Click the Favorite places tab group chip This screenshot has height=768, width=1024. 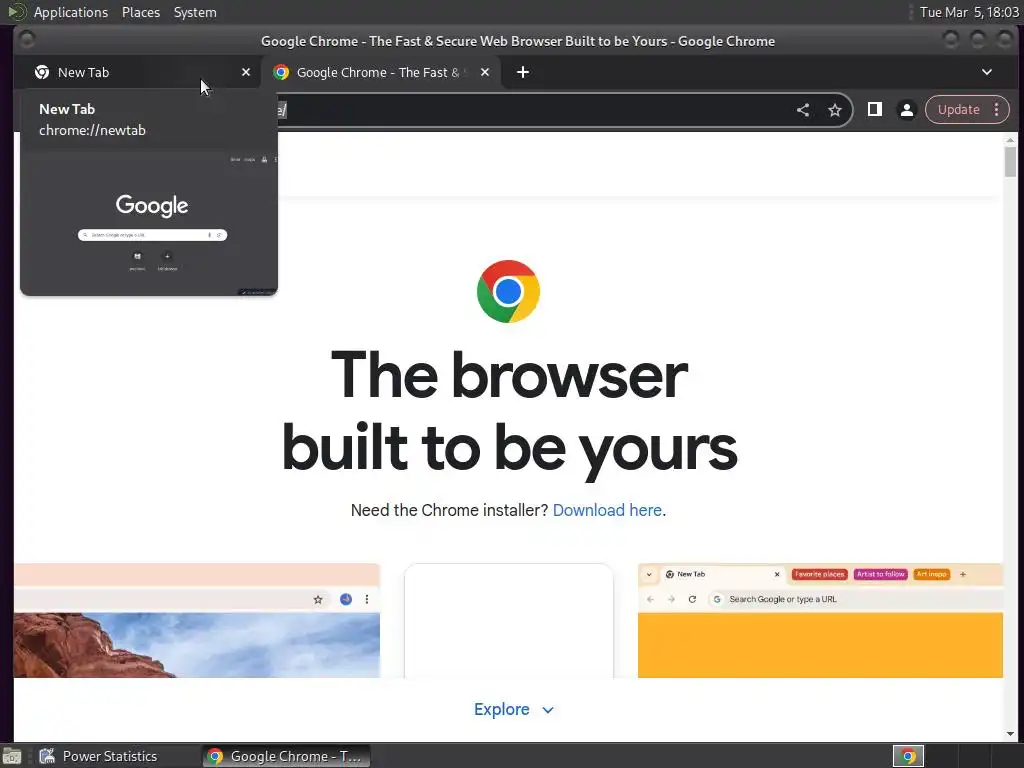pos(820,574)
